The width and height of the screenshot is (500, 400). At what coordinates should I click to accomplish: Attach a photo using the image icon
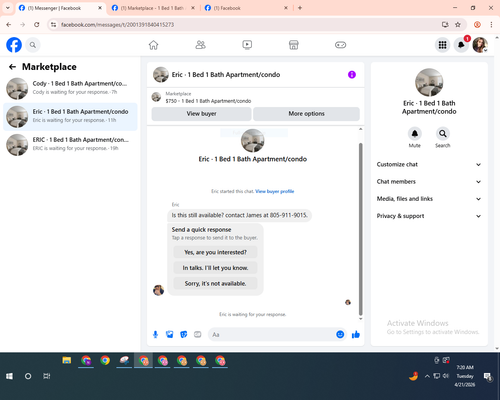[x=170, y=334]
